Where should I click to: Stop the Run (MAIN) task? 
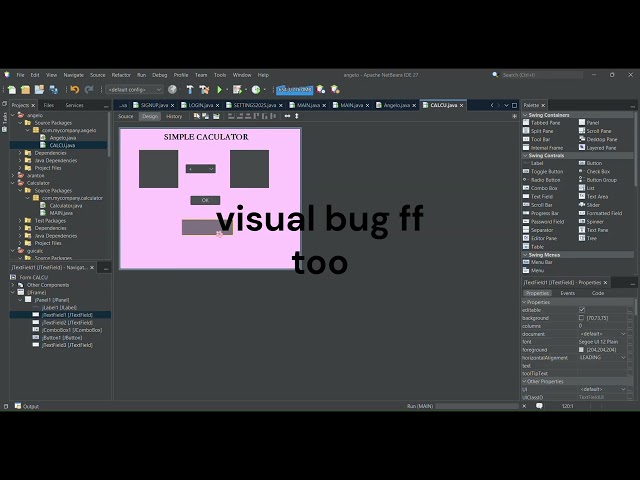[524, 406]
